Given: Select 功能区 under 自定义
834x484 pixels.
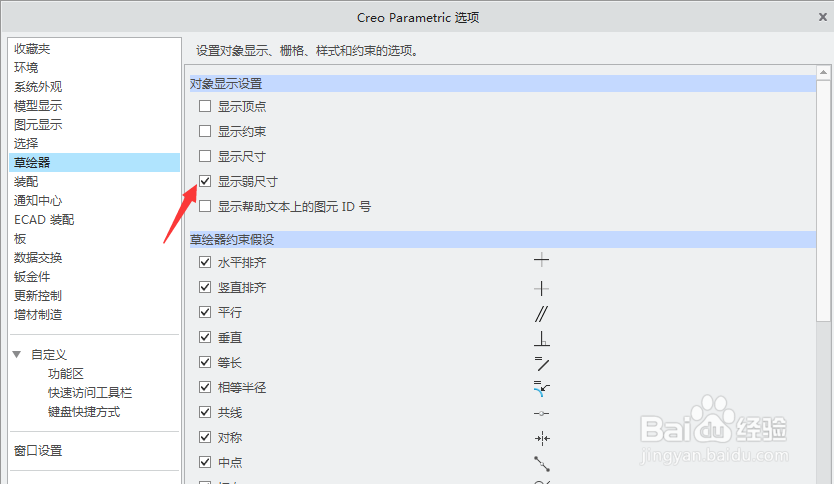Looking at the screenshot, I should [66, 373].
